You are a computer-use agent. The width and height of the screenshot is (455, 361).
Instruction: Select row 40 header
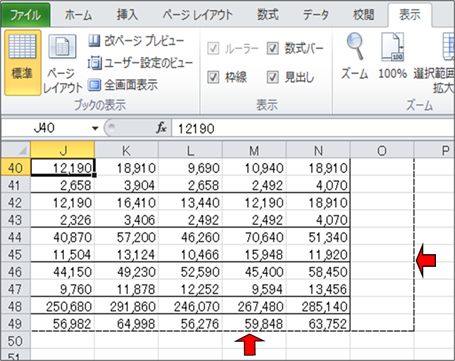pyautogui.click(x=16, y=167)
